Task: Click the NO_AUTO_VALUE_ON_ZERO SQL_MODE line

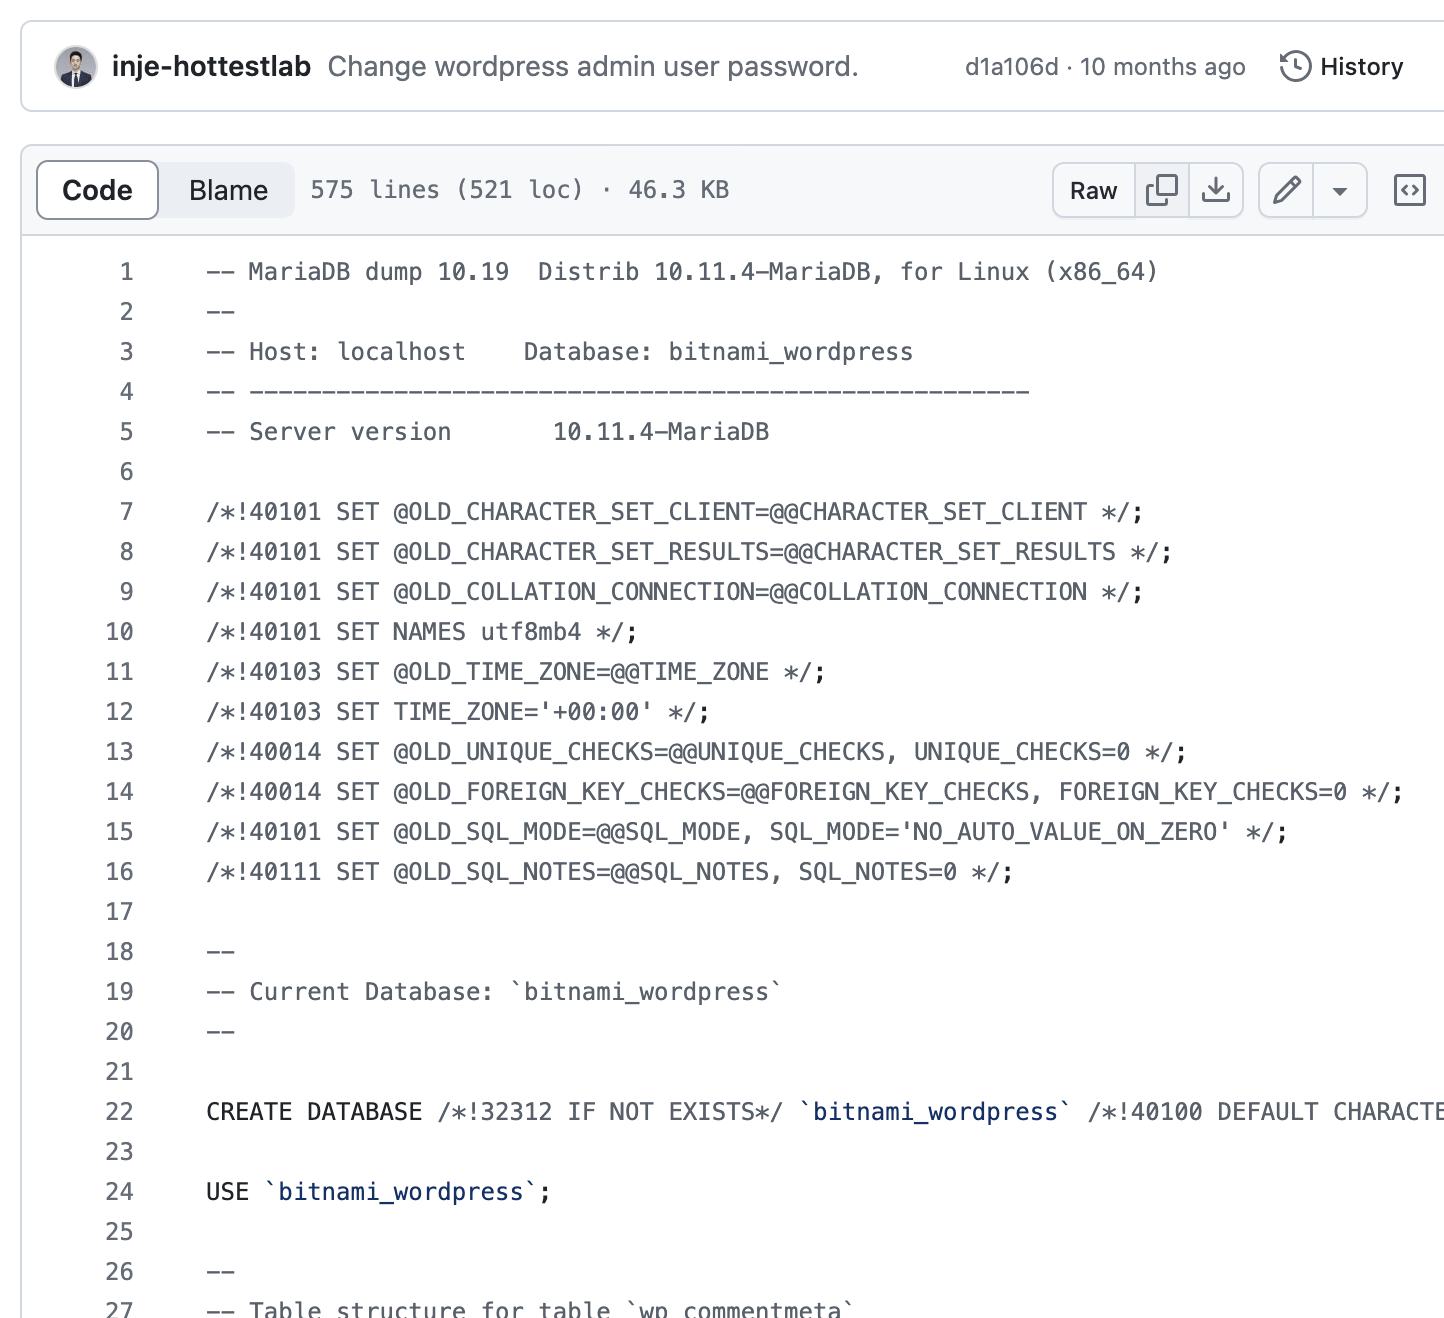Action: tap(746, 832)
